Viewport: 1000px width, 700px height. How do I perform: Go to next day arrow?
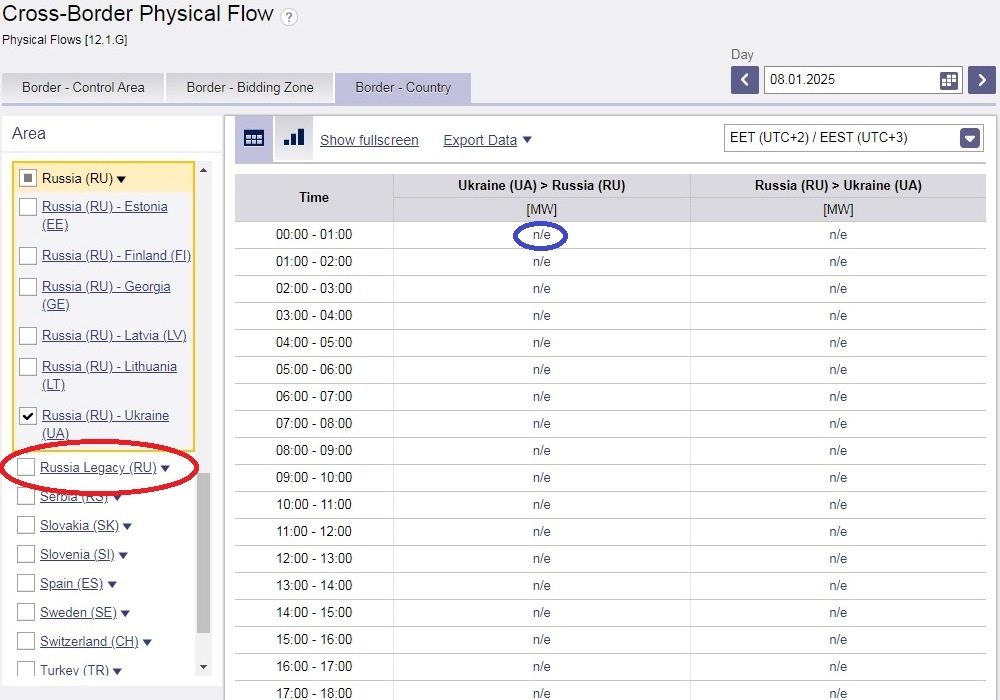[982, 80]
